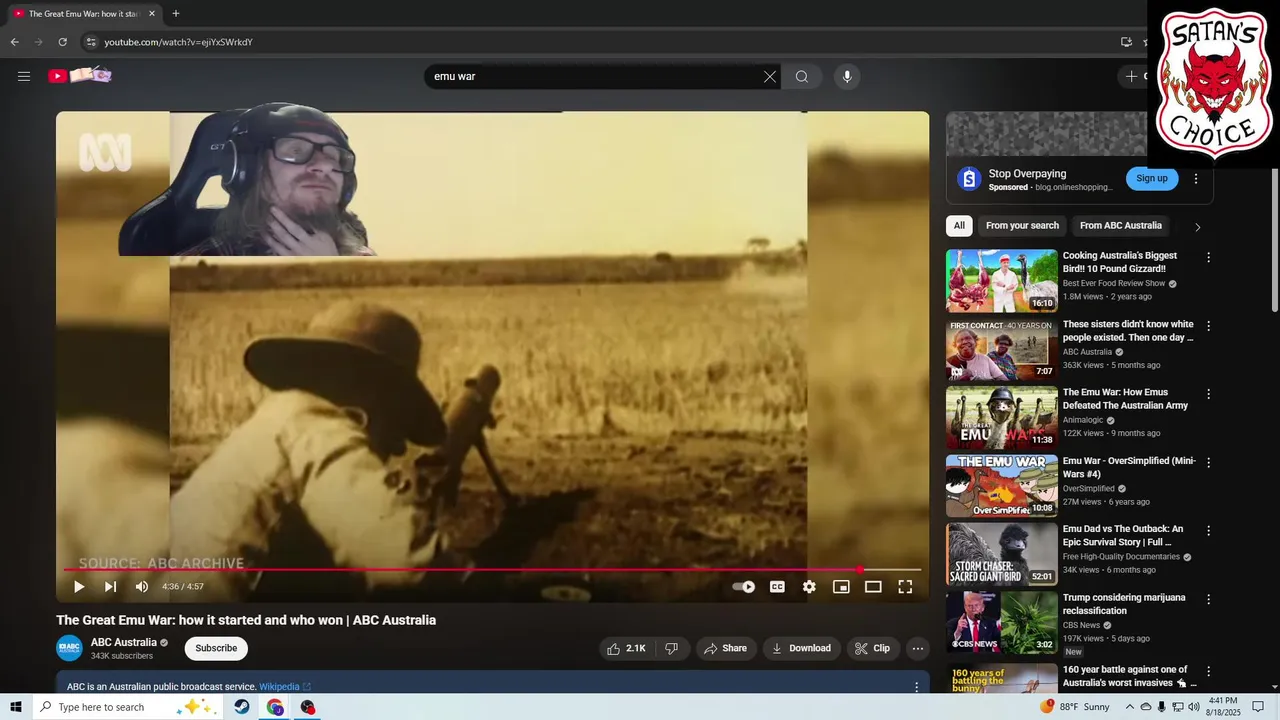Image resolution: width=1280 pixels, height=720 pixels.
Task: Create a Clip of the video
Action: [872, 648]
